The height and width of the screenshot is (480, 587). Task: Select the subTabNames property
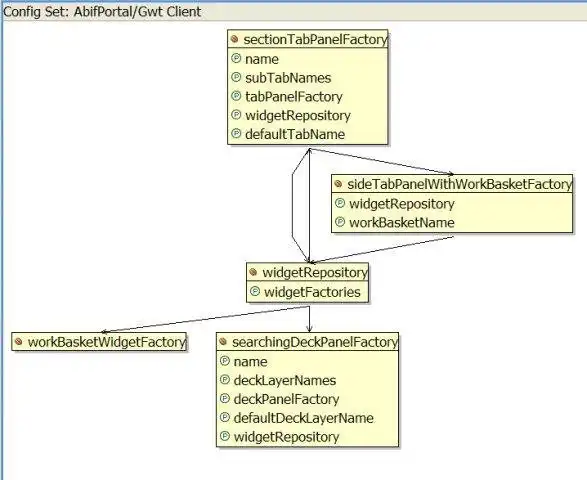(x=288, y=78)
